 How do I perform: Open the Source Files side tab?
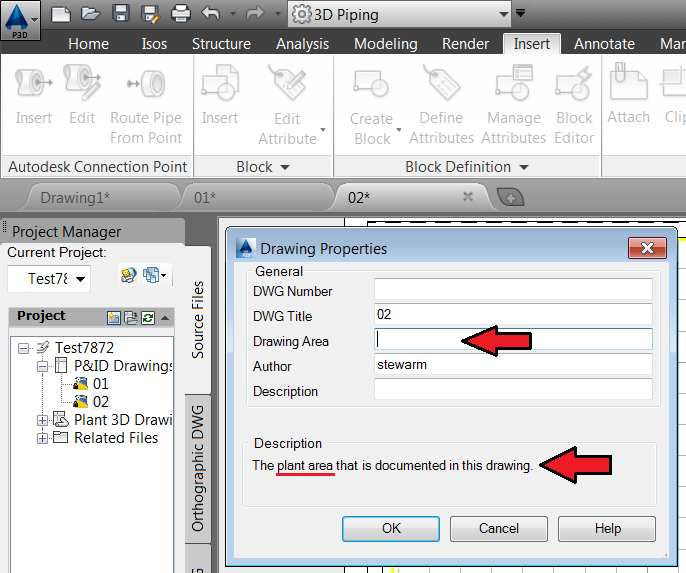point(198,319)
